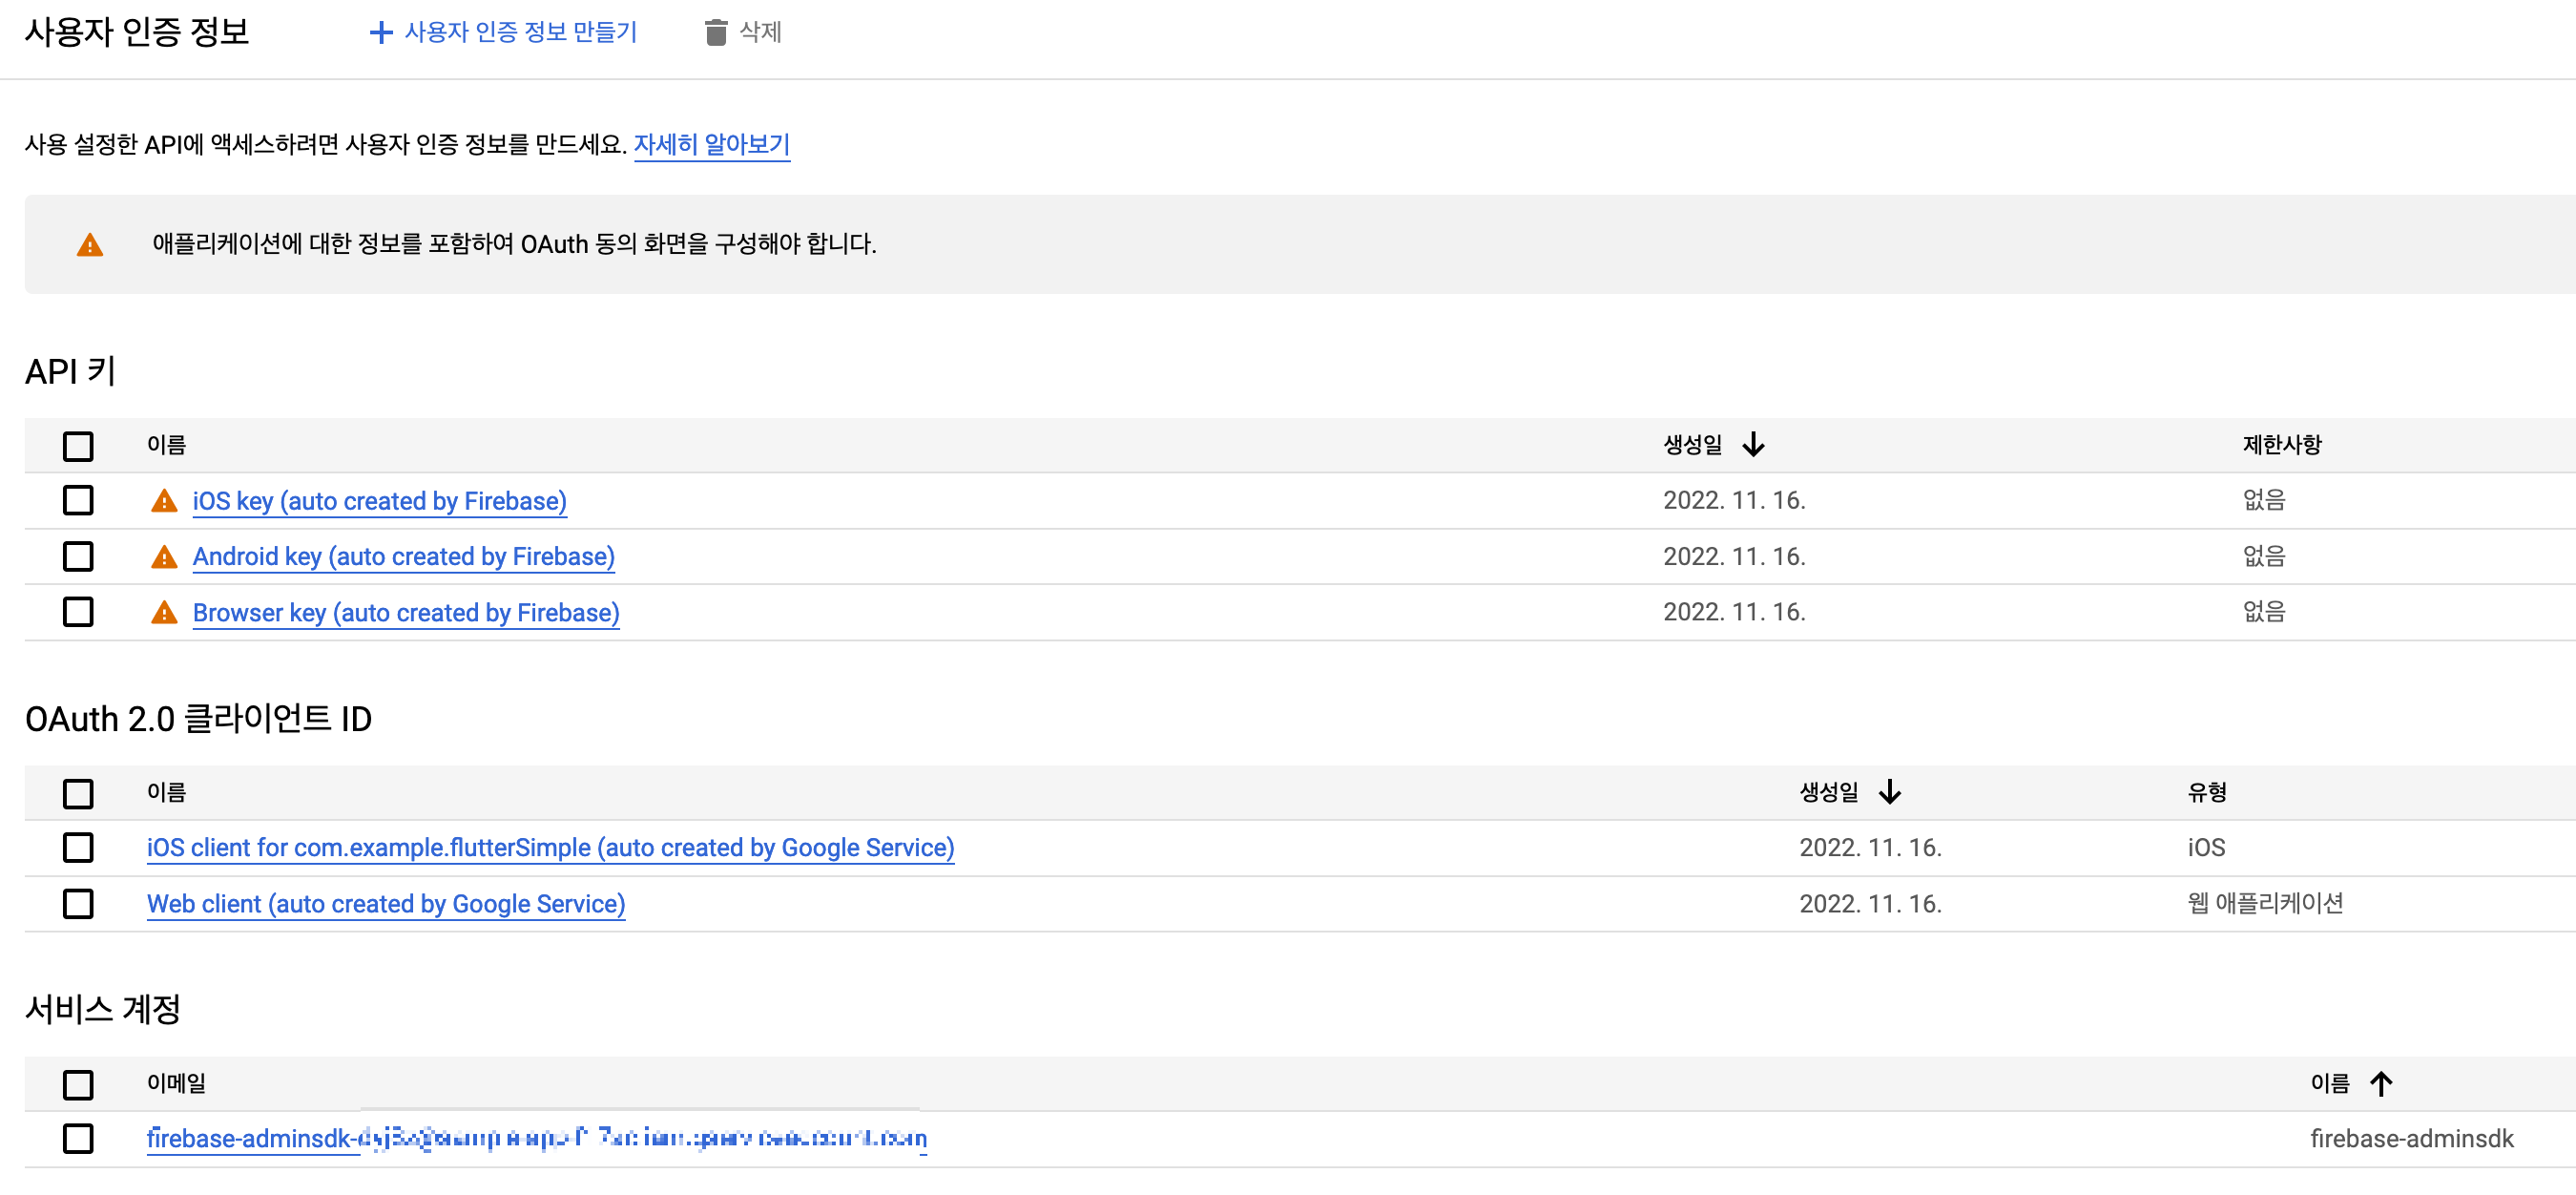Viewport: 2576px width, 1195px height.
Task: Click the OAuth consent warning triangle icon
Action: tap(90, 245)
